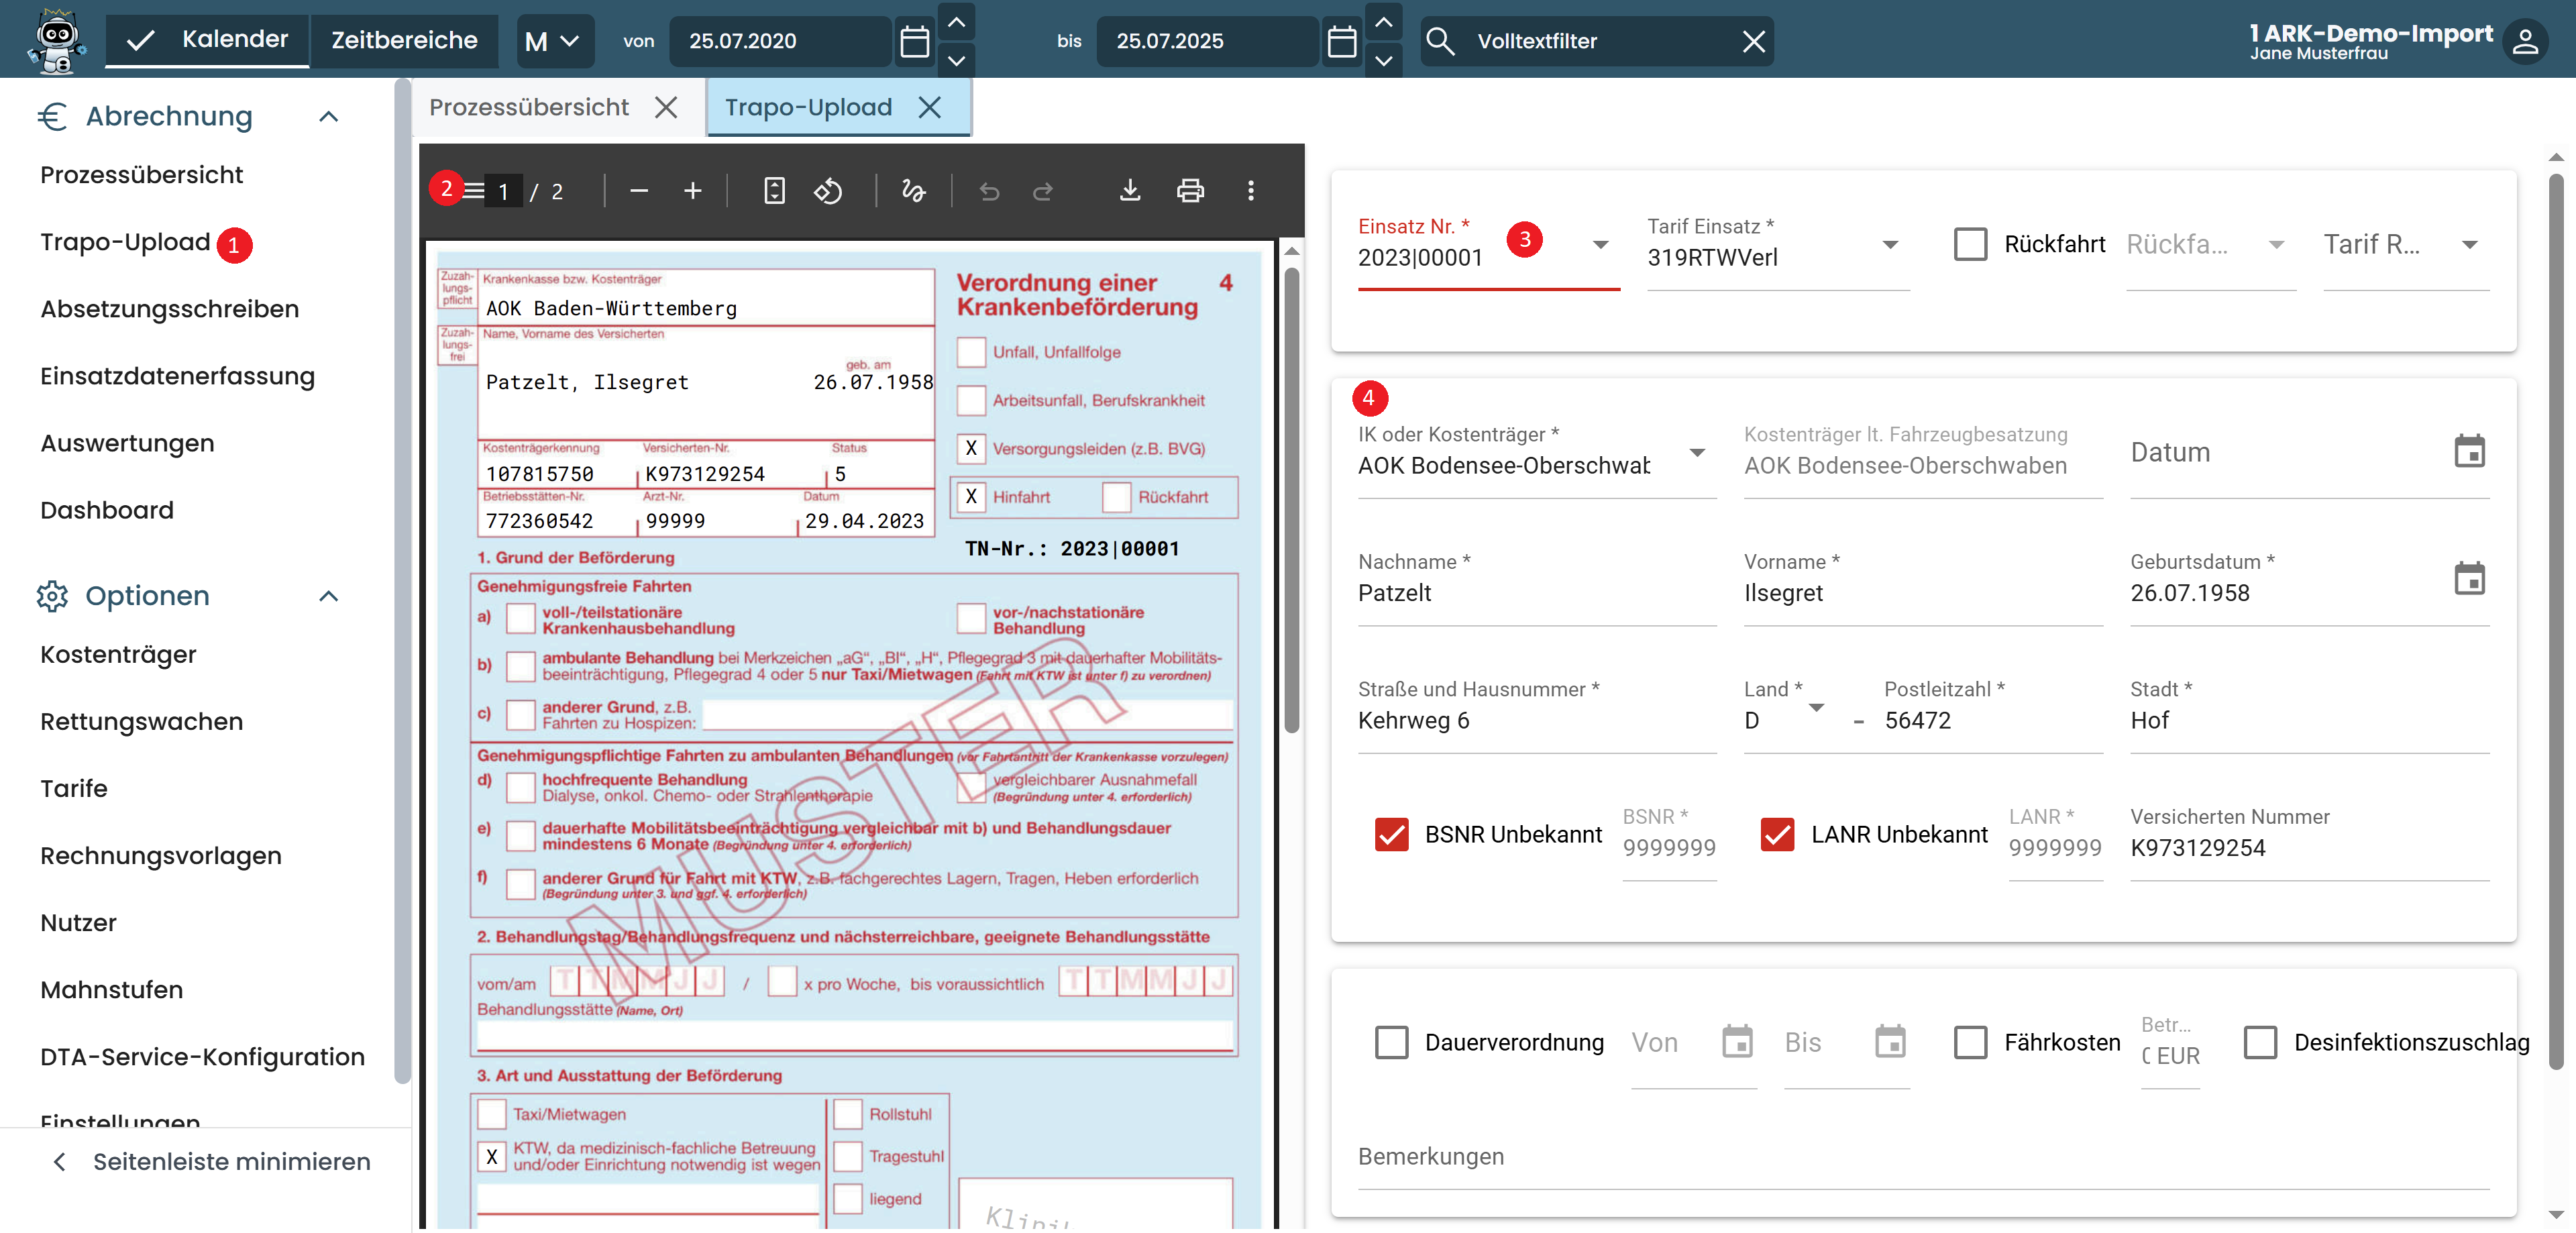Expand the IK oder Kostenträger dropdown
2576x1233 pixels.
1696,453
